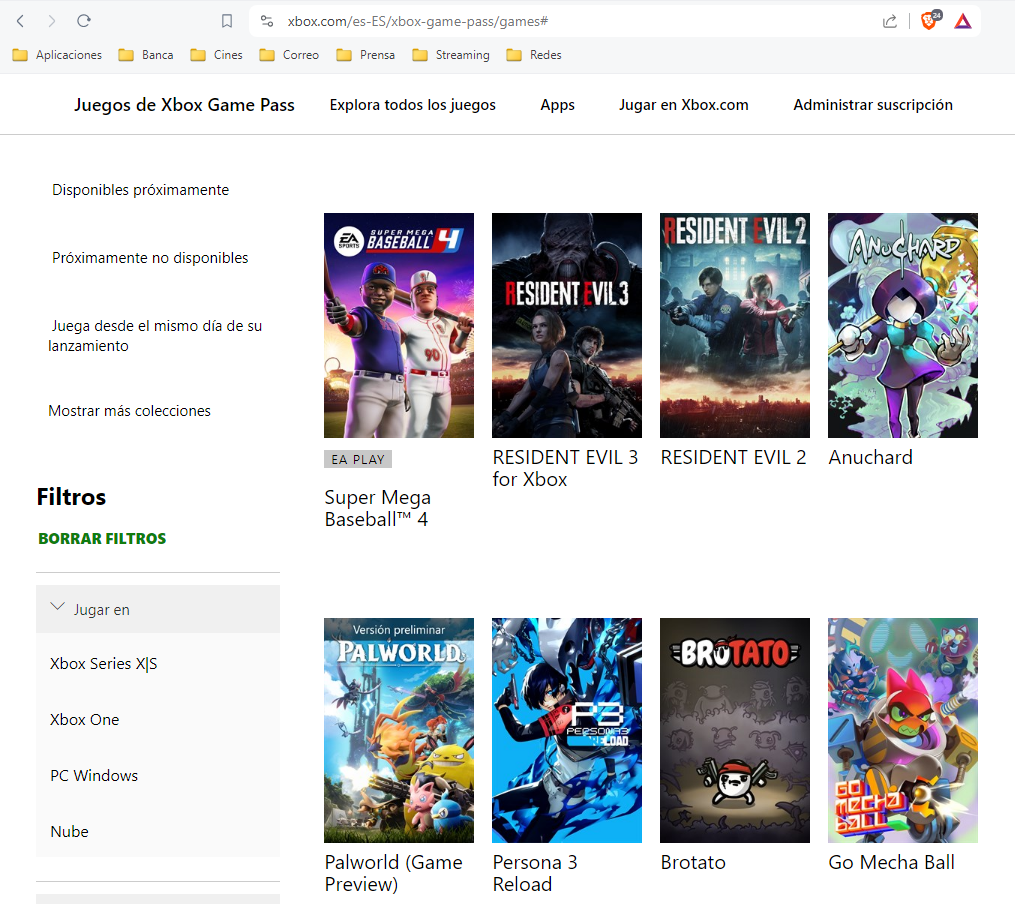Collapse the Jugar en filter section

(158, 610)
